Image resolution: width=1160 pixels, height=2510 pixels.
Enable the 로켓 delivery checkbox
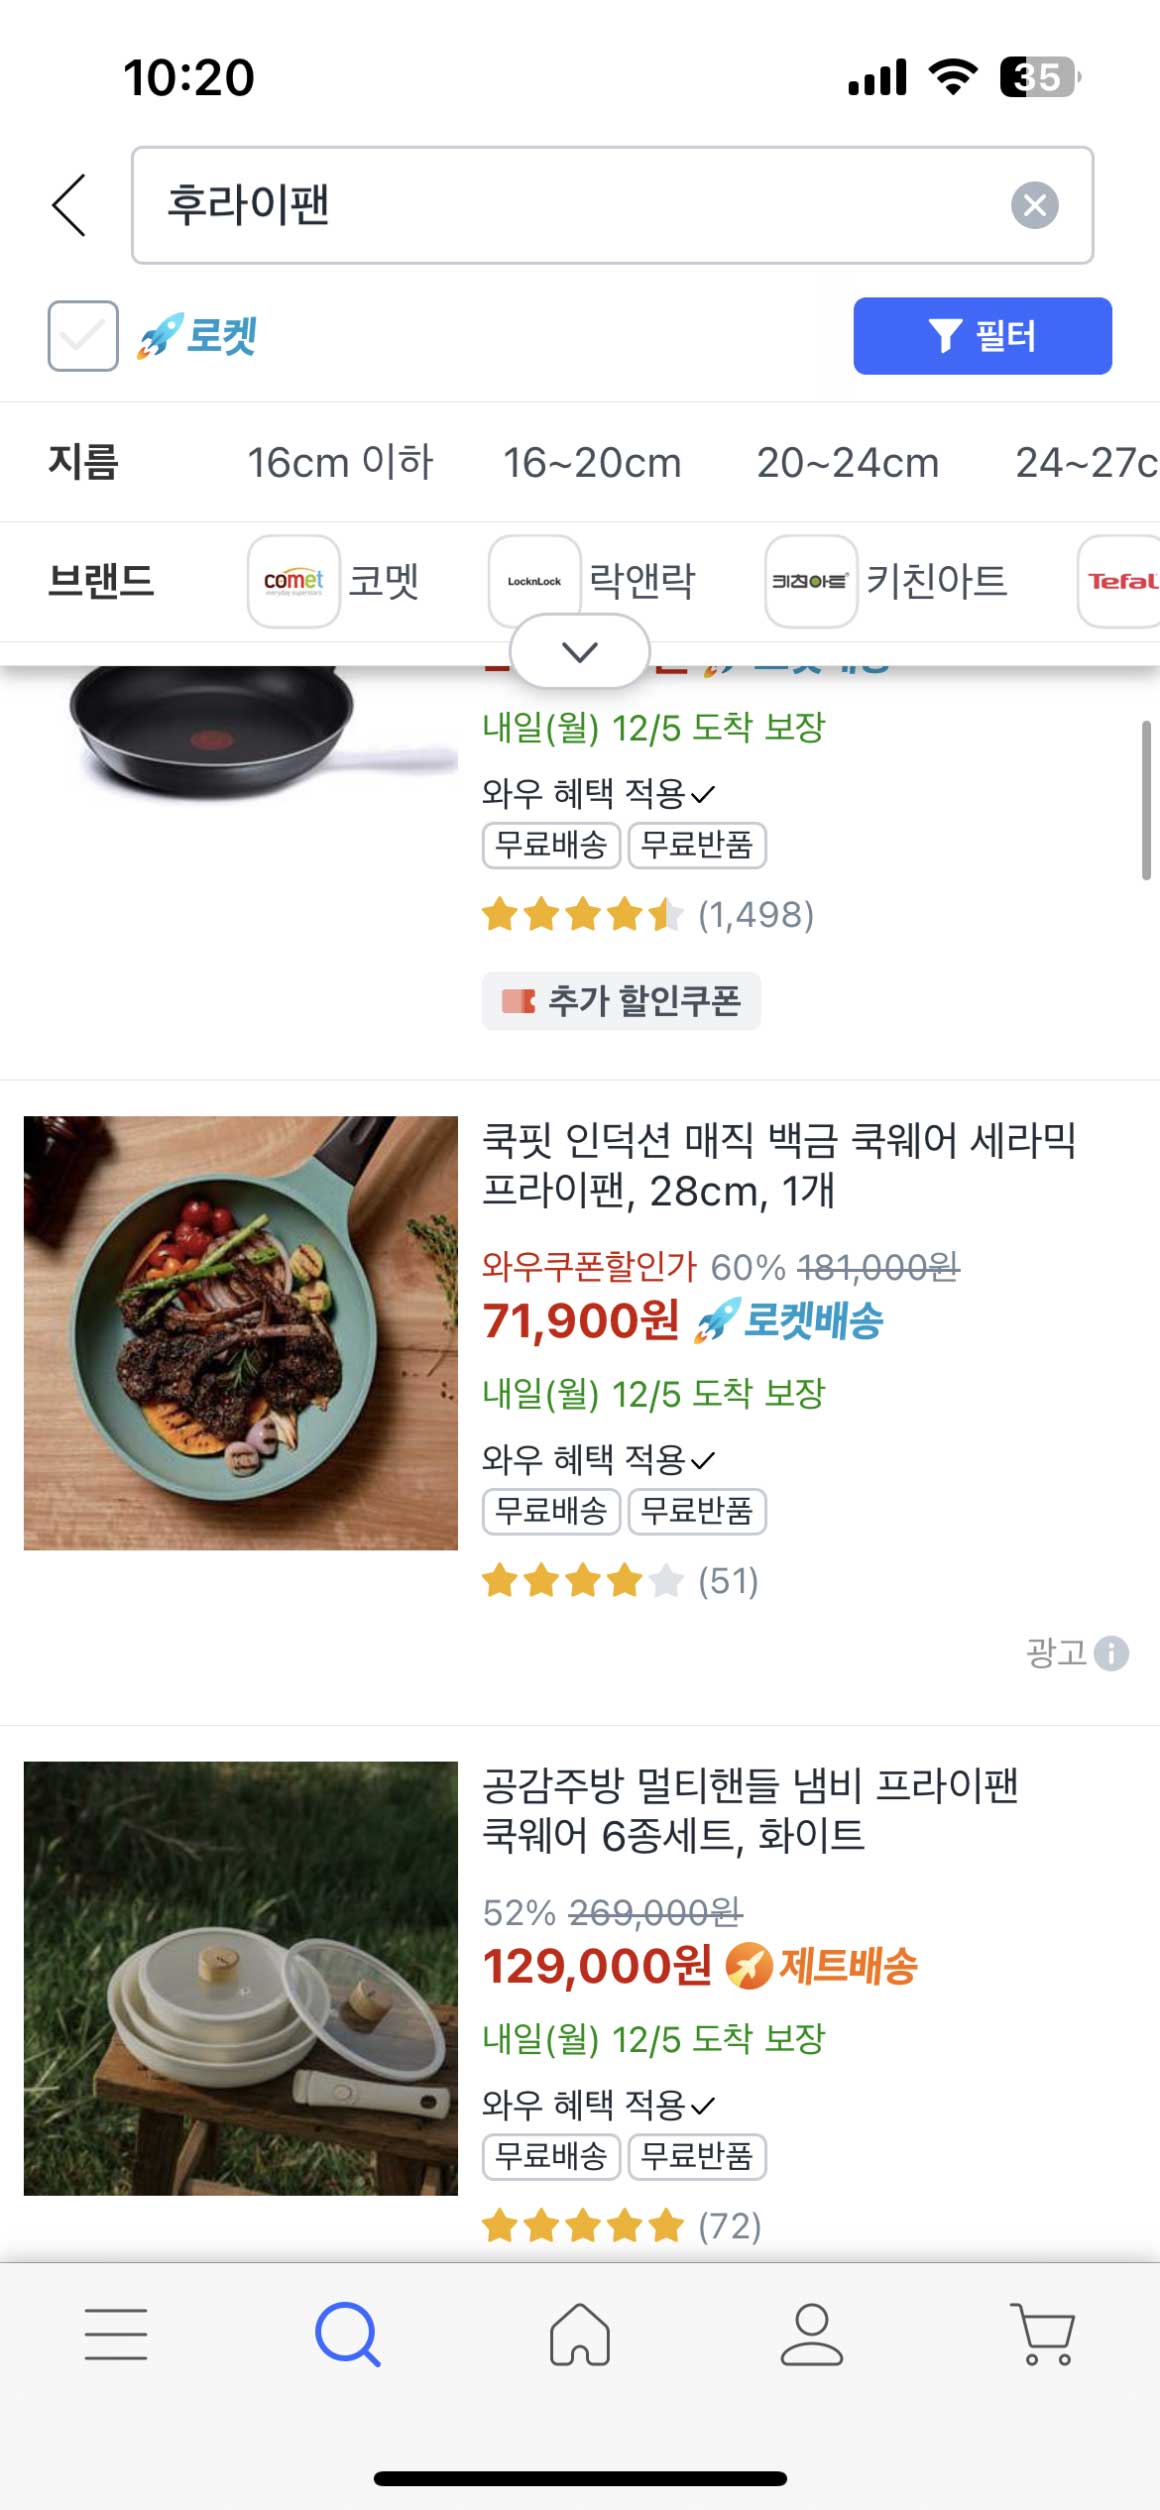[x=83, y=336]
